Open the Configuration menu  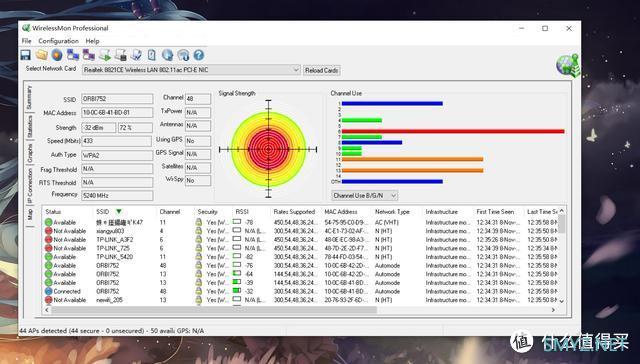coord(58,41)
